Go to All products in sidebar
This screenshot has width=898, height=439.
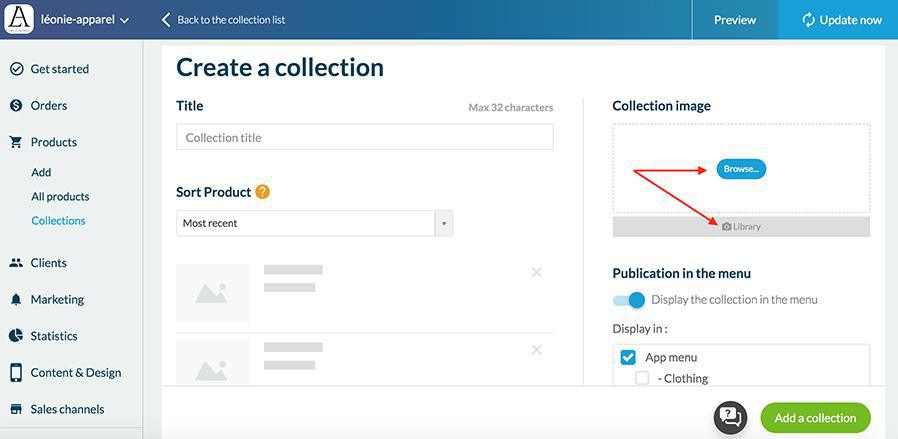point(60,197)
